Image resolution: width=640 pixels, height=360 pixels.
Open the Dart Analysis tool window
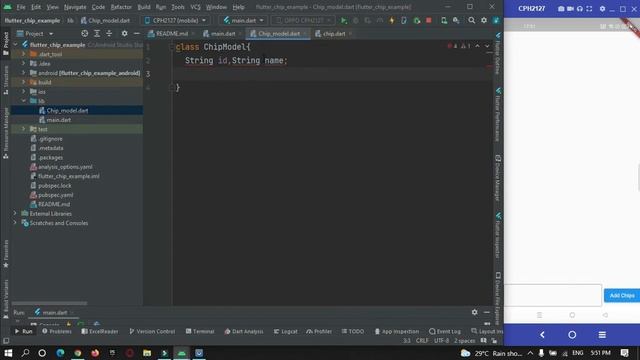(x=244, y=331)
